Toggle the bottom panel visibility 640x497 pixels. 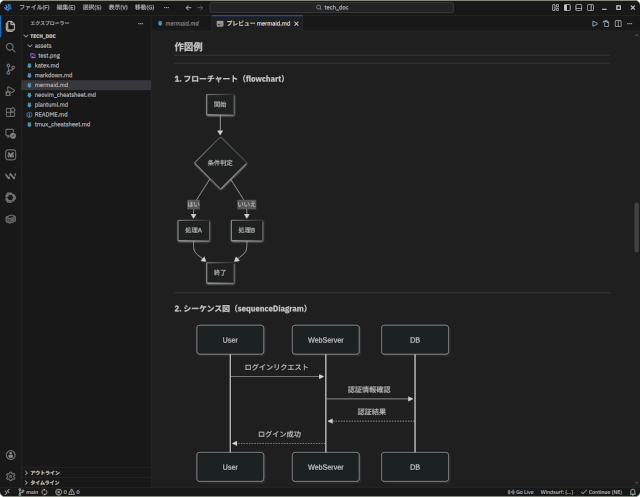tap(580, 7)
